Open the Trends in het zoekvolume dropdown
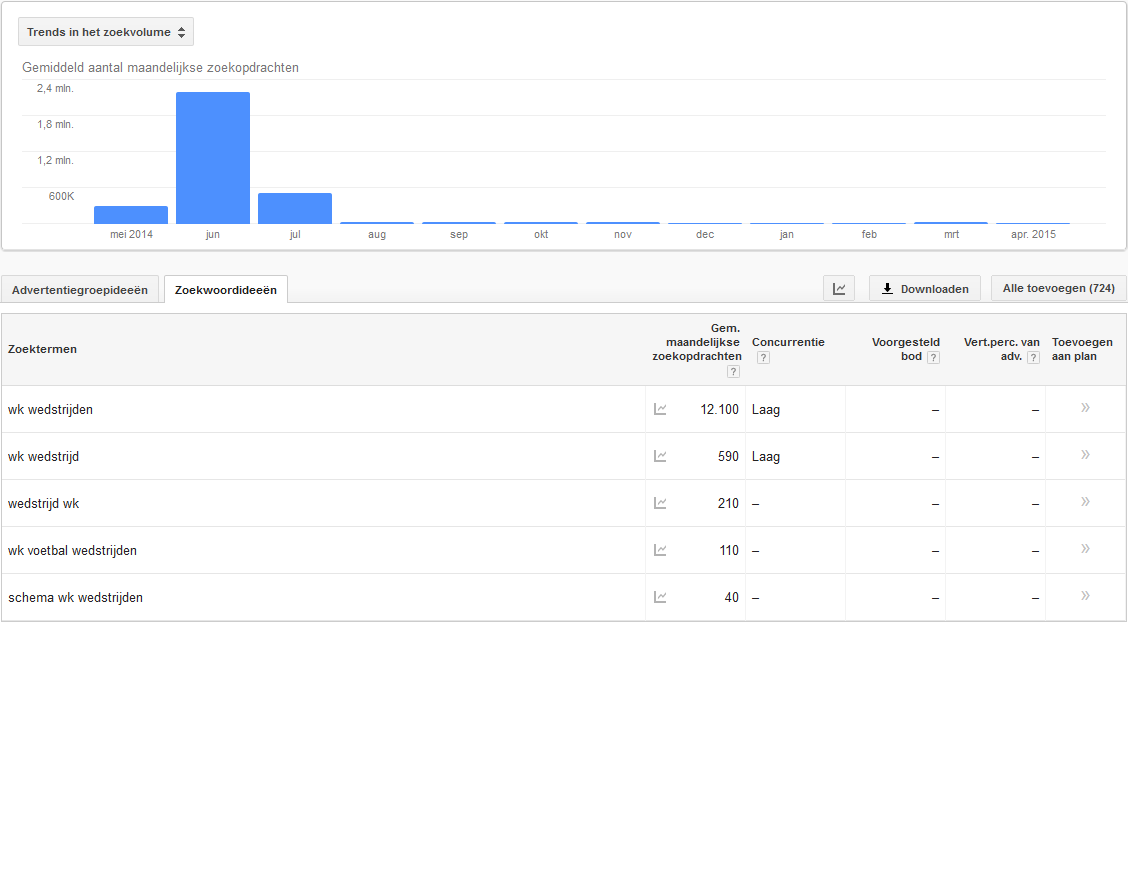1128x871 pixels. point(106,32)
